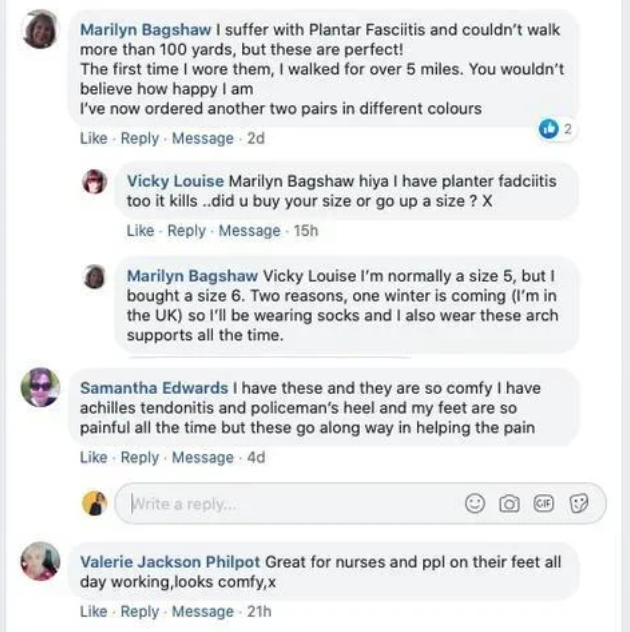630x632 pixels.
Task: Like Samantha Edwards' comment
Action: click(x=93, y=458)
